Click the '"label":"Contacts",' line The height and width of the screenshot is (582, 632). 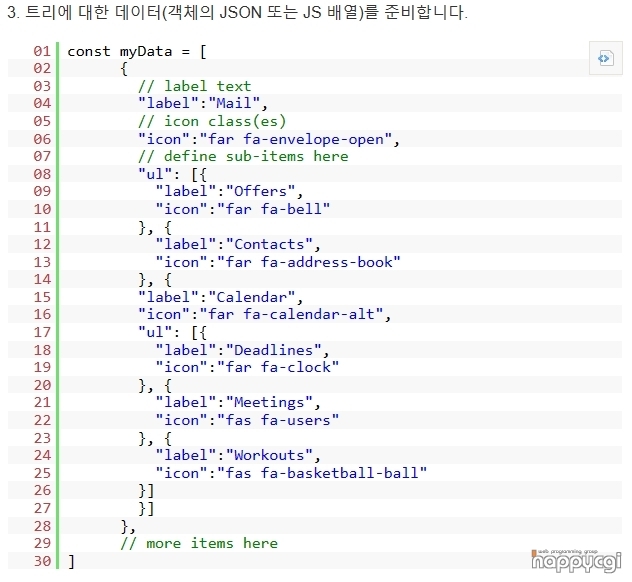click(x=238, y=245)
